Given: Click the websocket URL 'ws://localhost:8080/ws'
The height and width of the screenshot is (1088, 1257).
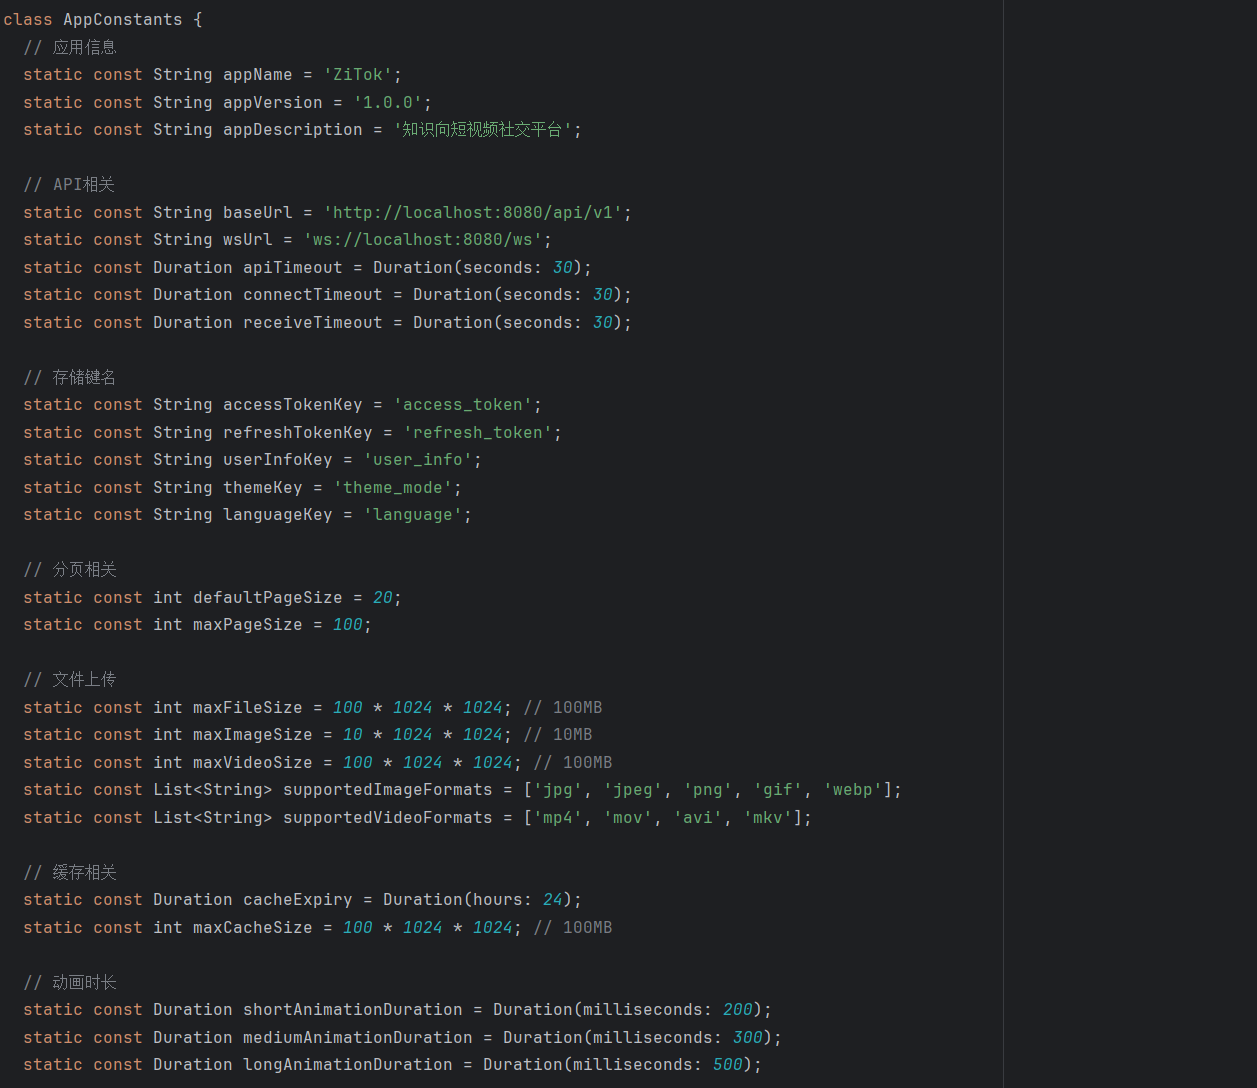Looking at the screenshot, I should [x=423, y=240].
